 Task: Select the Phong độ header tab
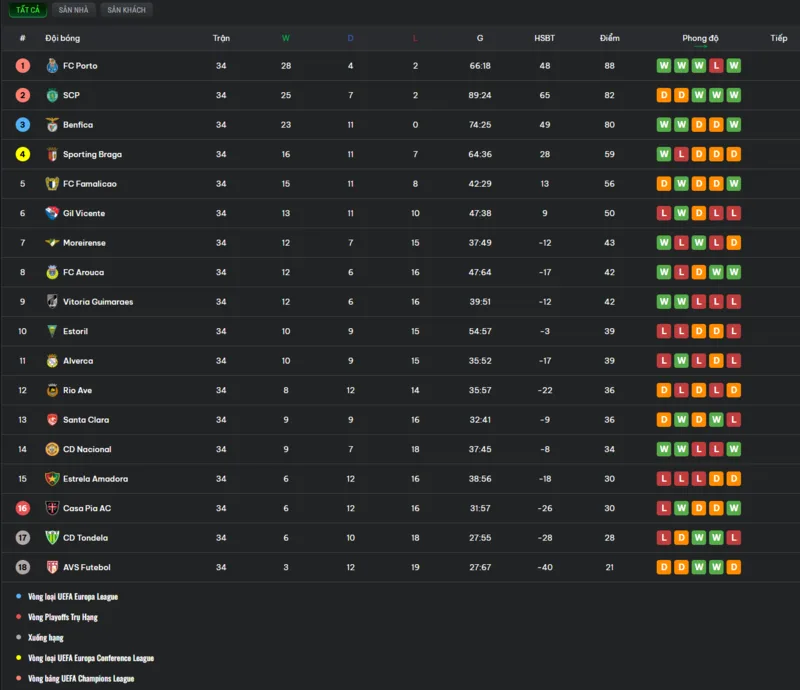pyautogui.click(x=700, y=38)
